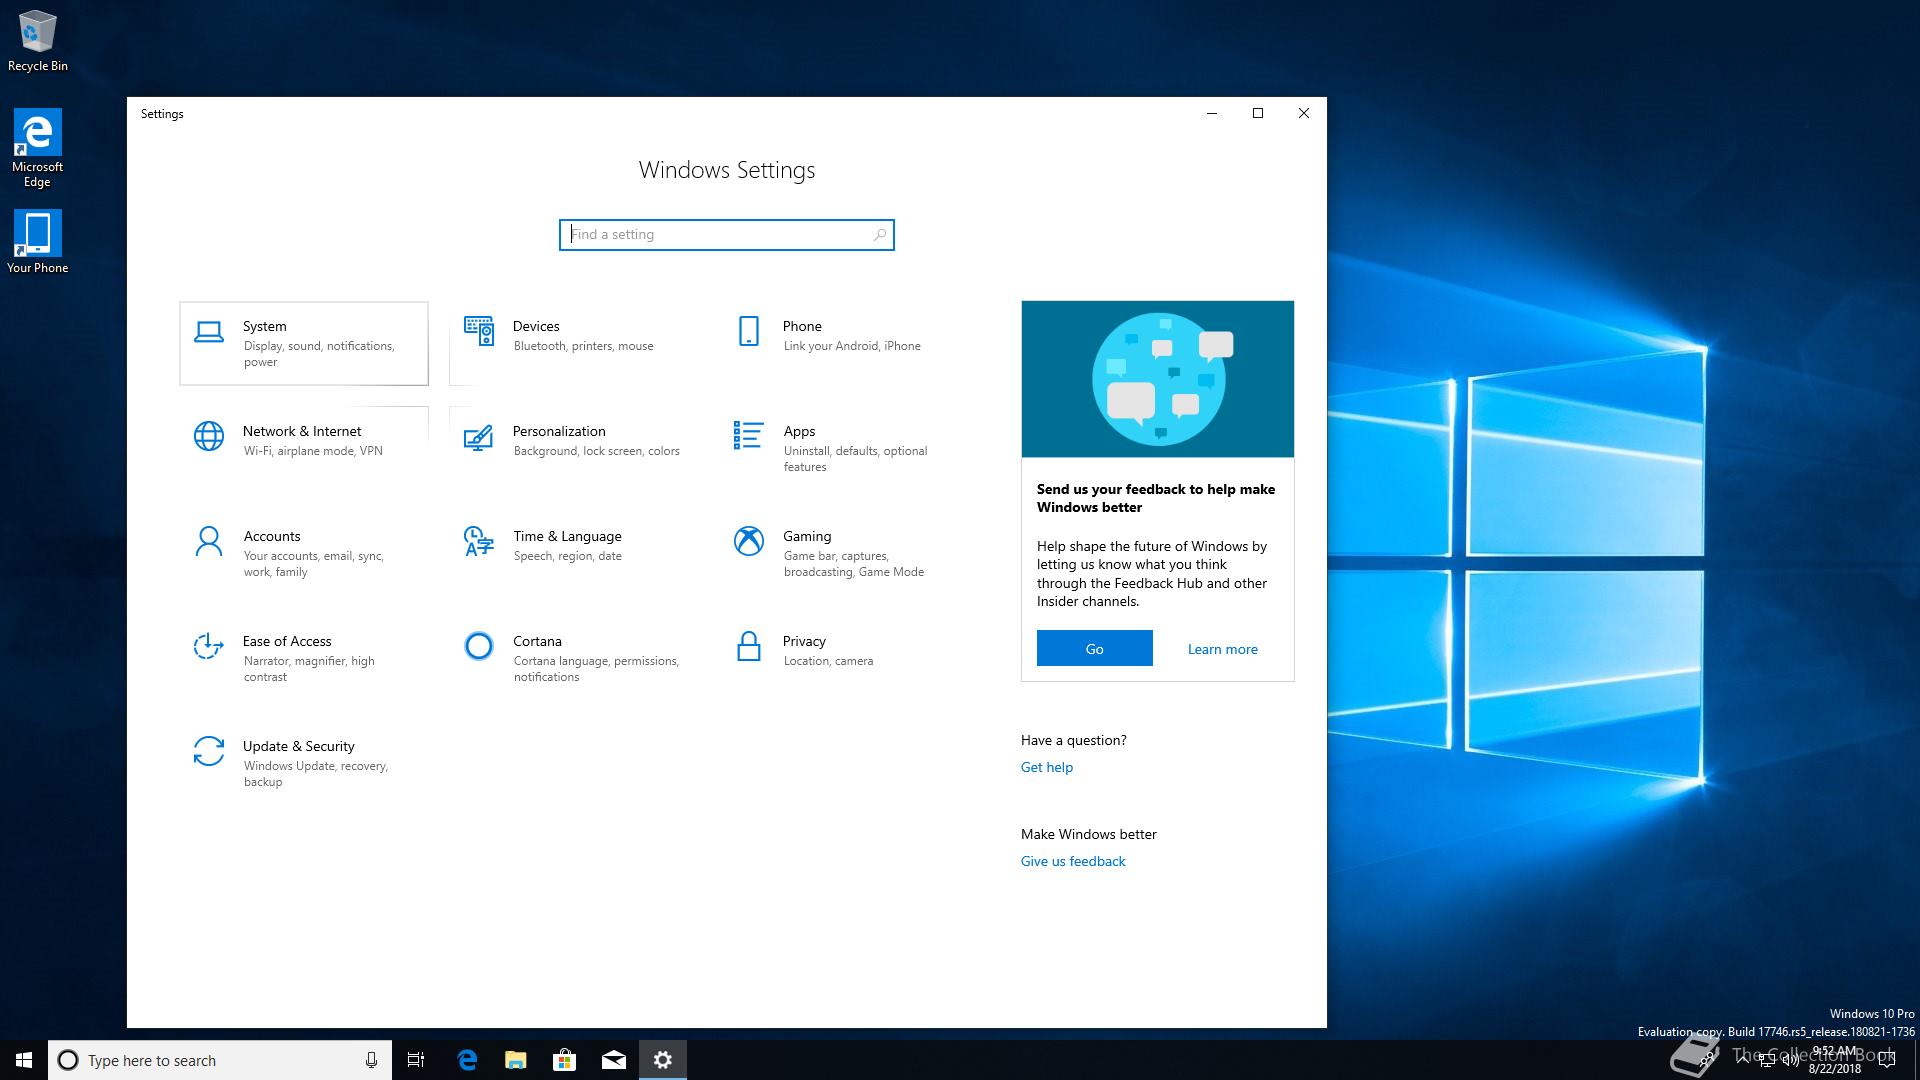Click 'Windows Update, recovery, backup' description
The height and width of the screenshot is (1080, 1920).
click(x=315, y=774)
